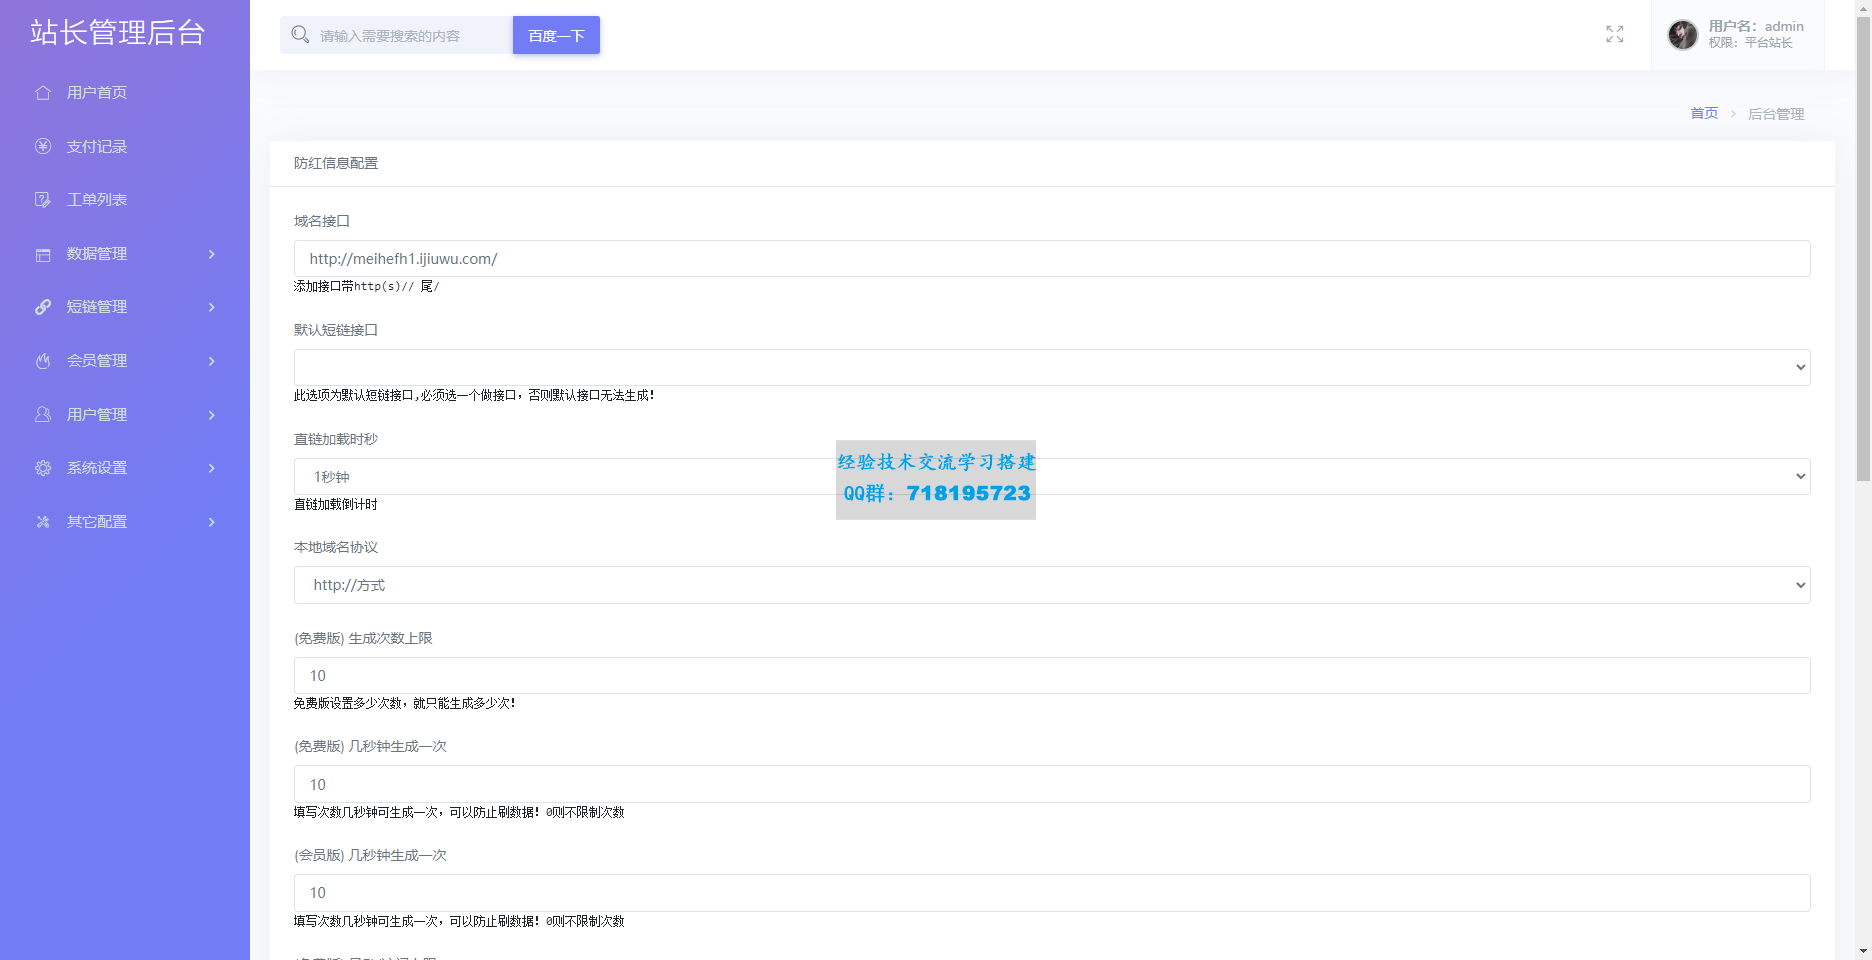Click the home icon beside 用户首页
The image size is (1872, 960).
tap(43, 93)
